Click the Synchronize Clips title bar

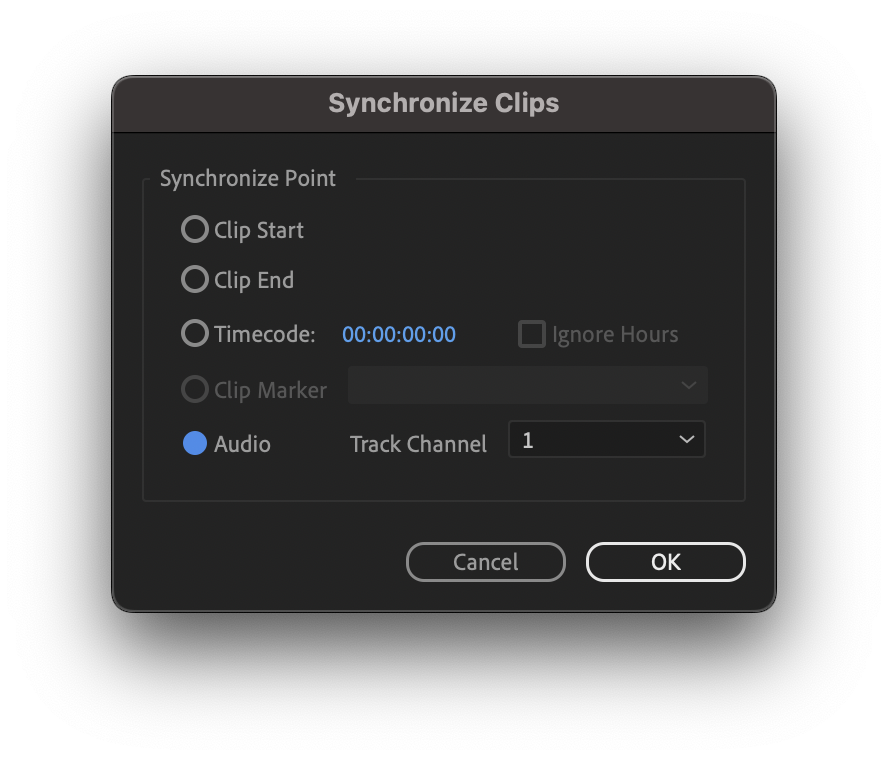443,103
